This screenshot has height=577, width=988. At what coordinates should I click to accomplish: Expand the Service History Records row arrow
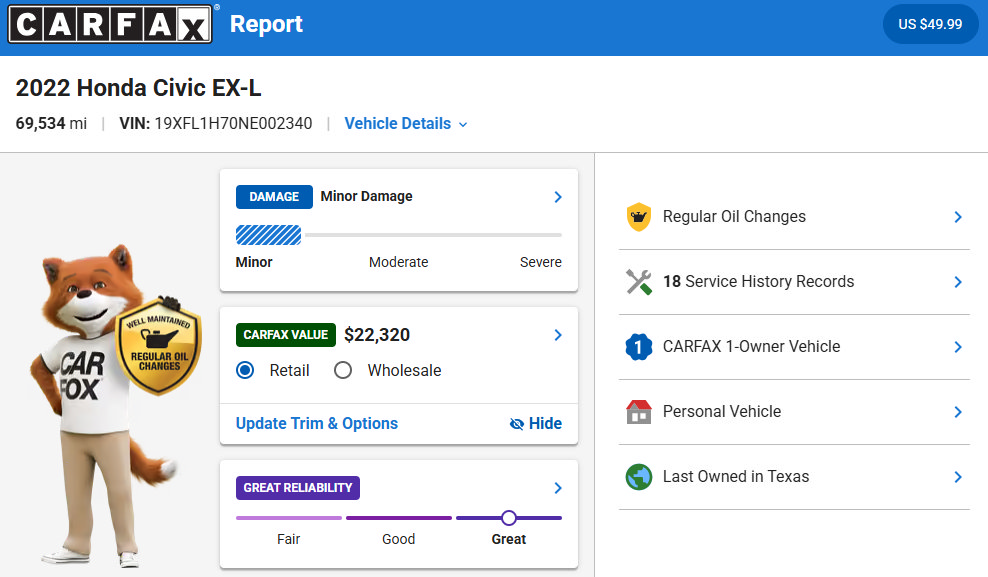point(958,282)
